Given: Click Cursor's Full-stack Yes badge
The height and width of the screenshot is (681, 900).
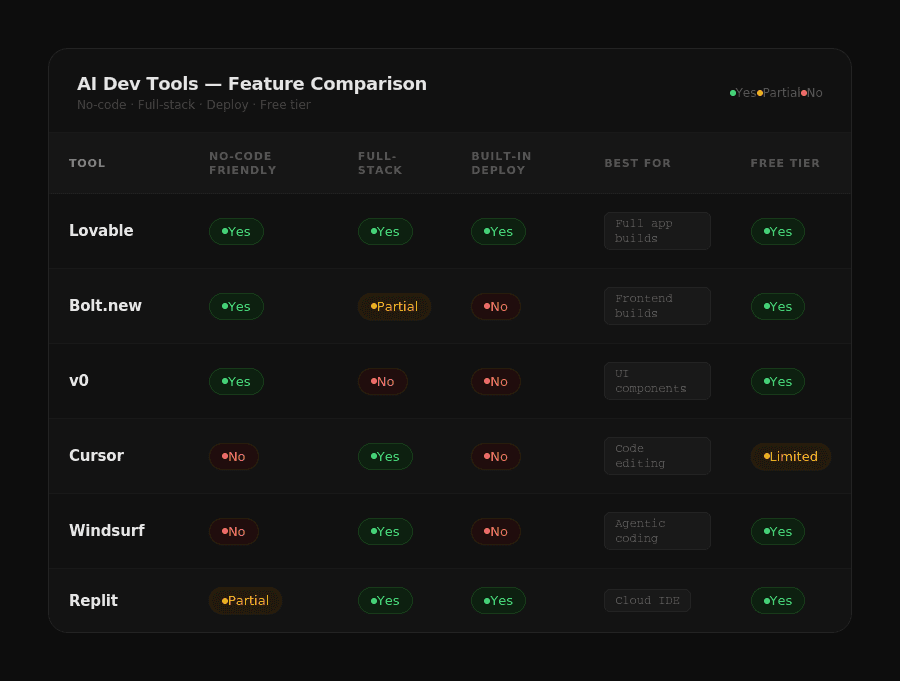Looking at the screenshot, I should (385, 456).
